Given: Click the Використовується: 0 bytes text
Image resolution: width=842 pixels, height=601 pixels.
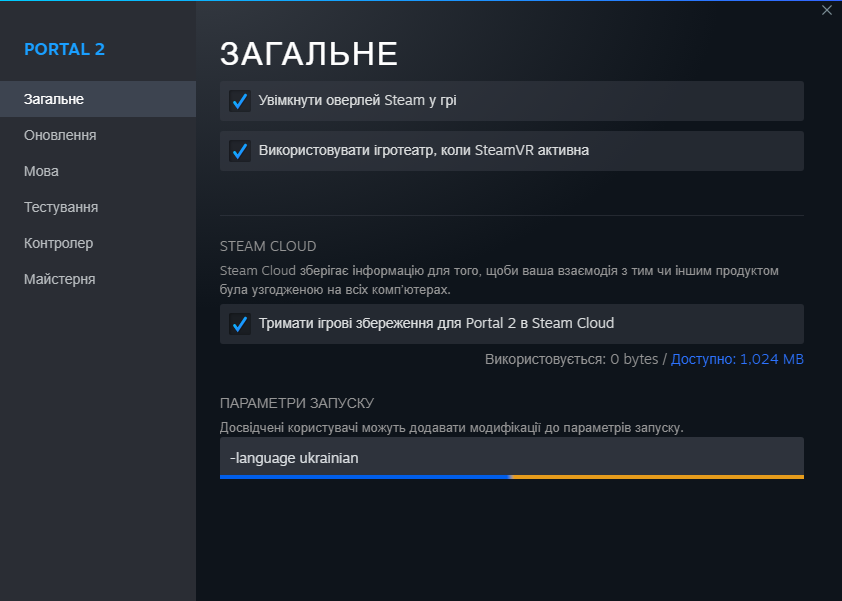Looking at the screenshot, I should pyautogui.click(x=571, y=359).
